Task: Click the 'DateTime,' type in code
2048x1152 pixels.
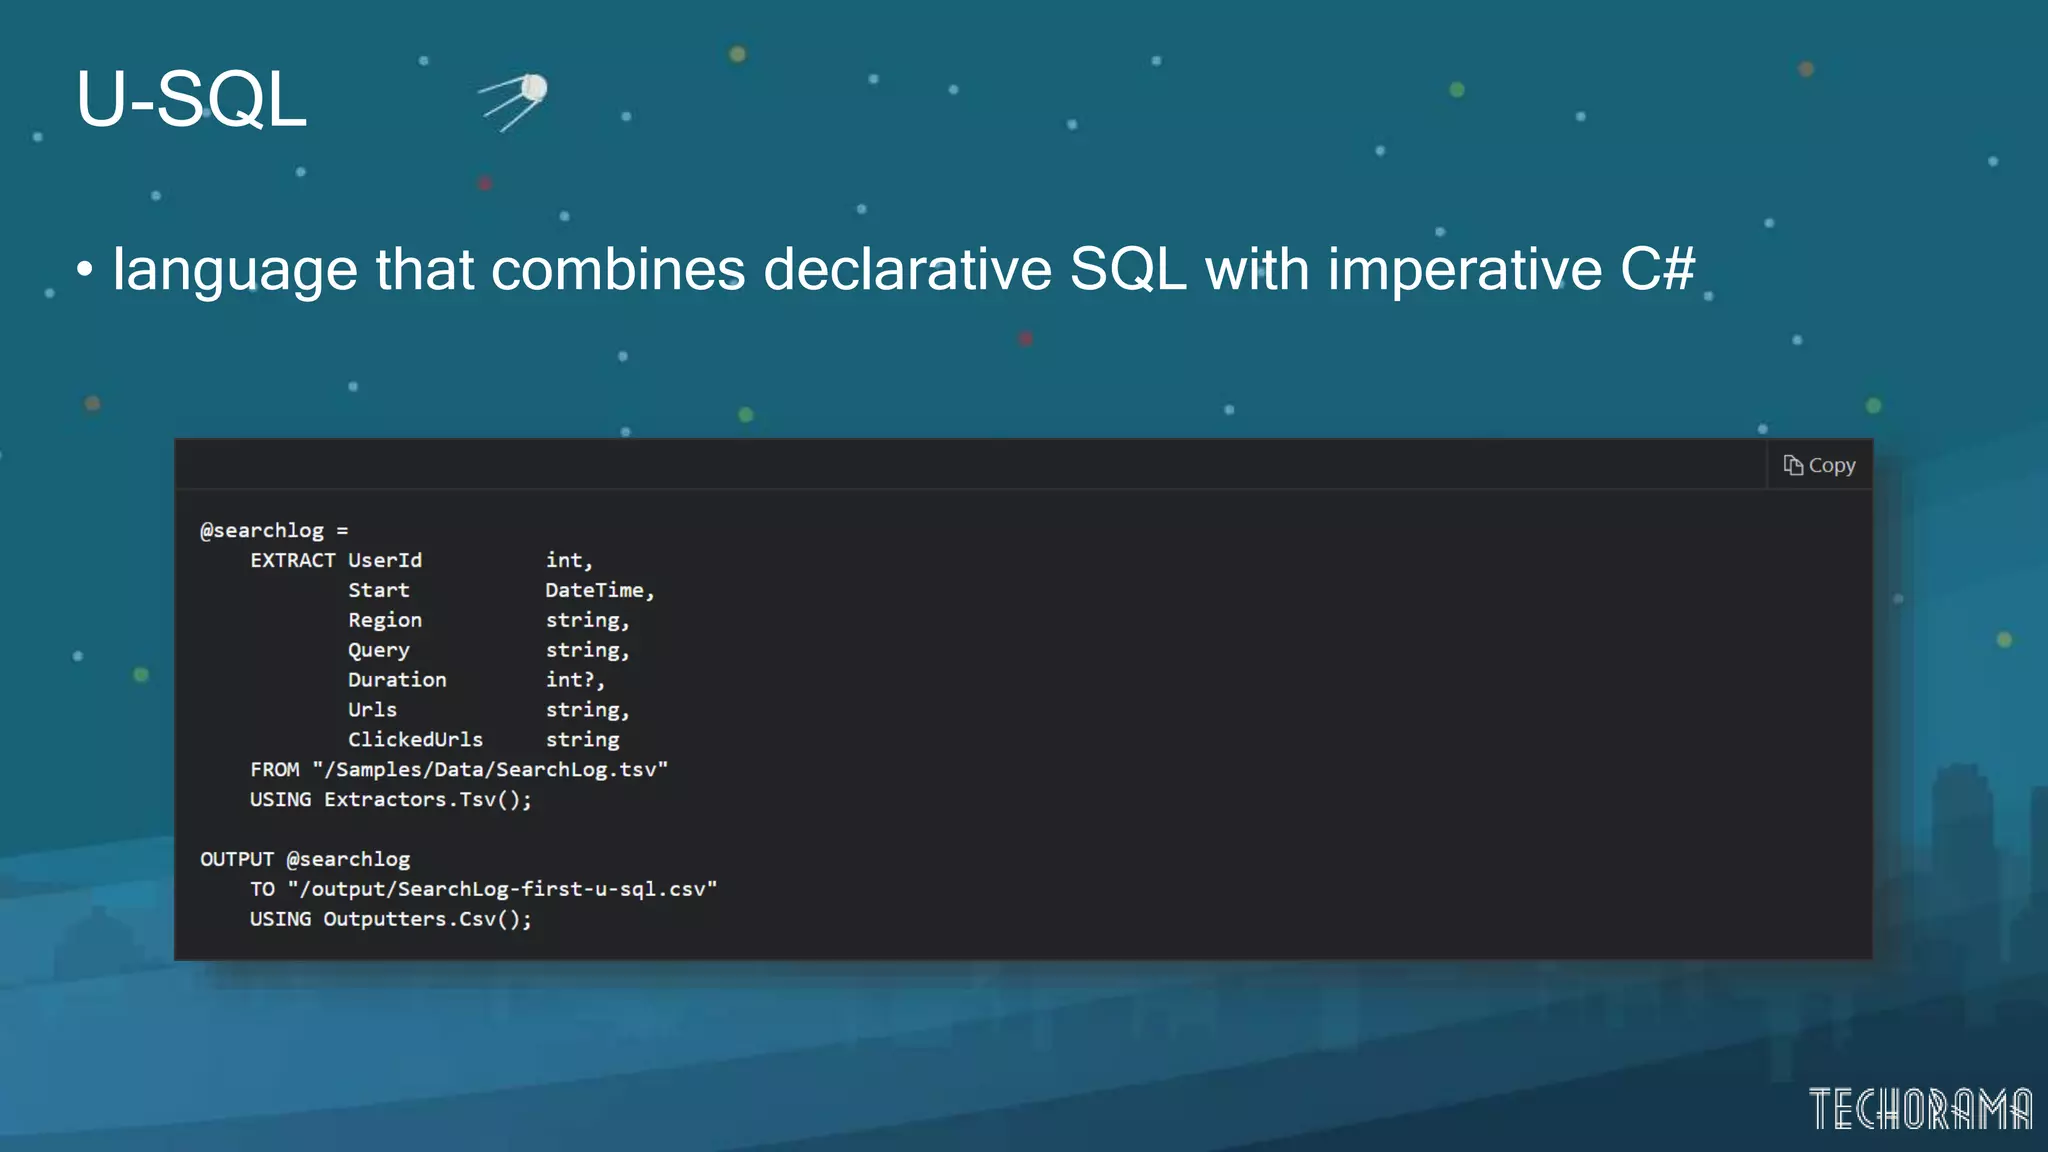Action: click(x=600, y=590)
